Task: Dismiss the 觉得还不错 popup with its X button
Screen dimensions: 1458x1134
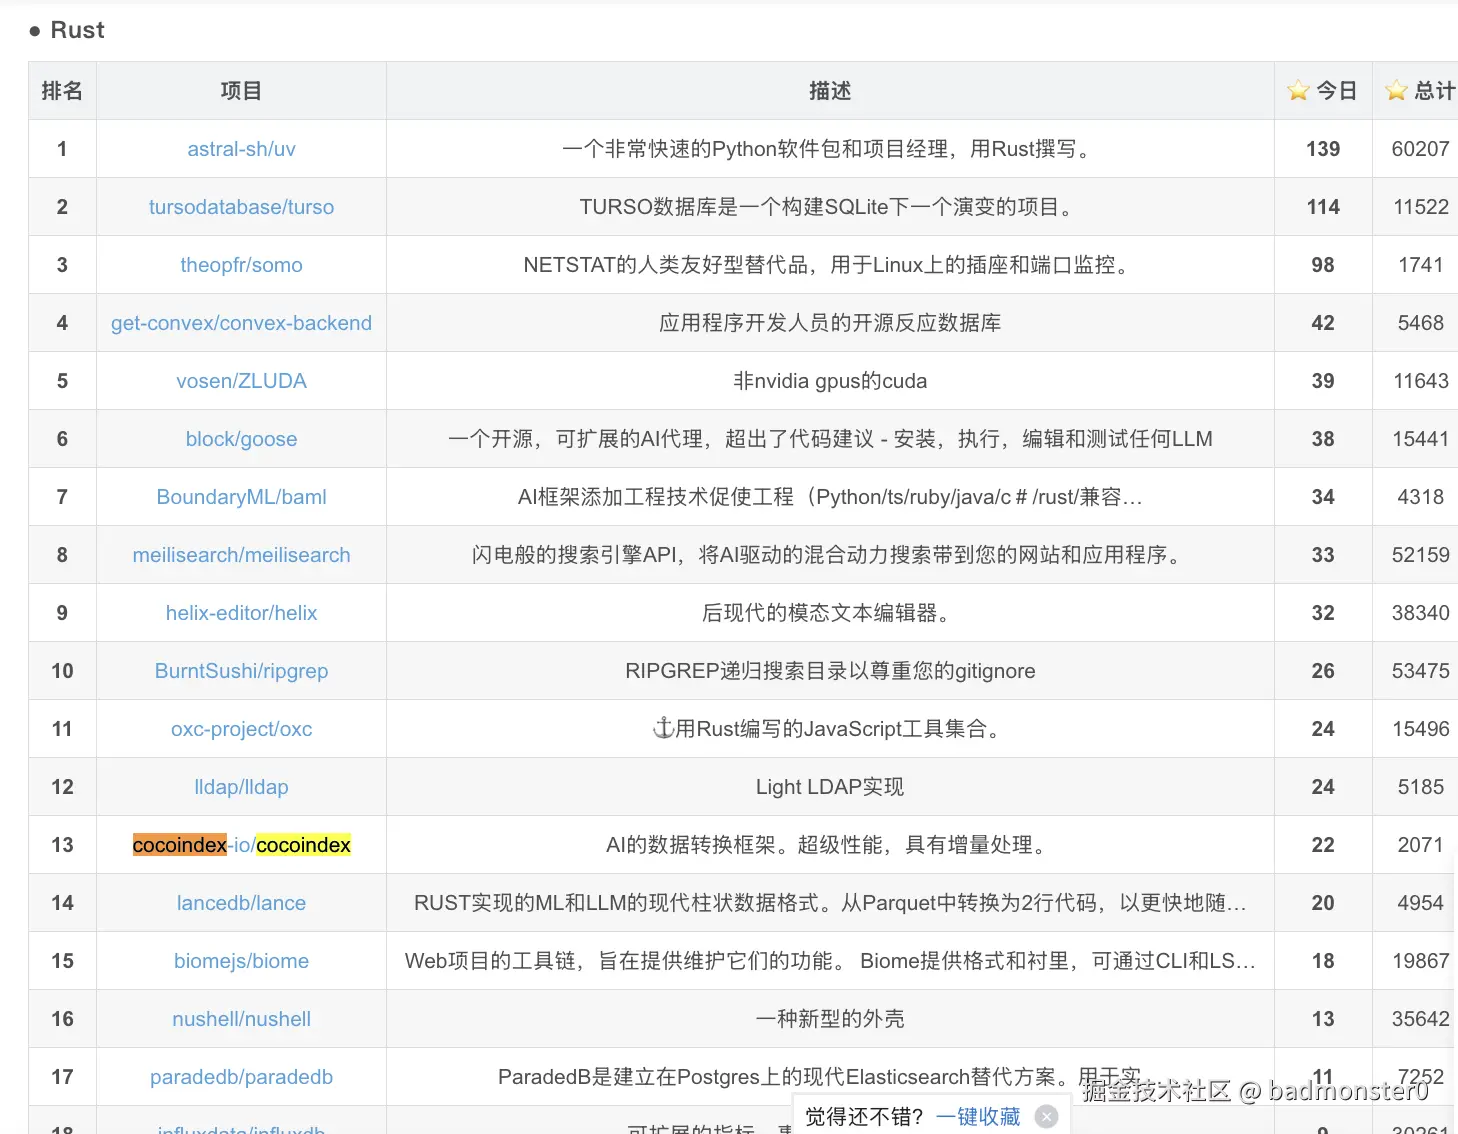Action: click(1046, 1116)
